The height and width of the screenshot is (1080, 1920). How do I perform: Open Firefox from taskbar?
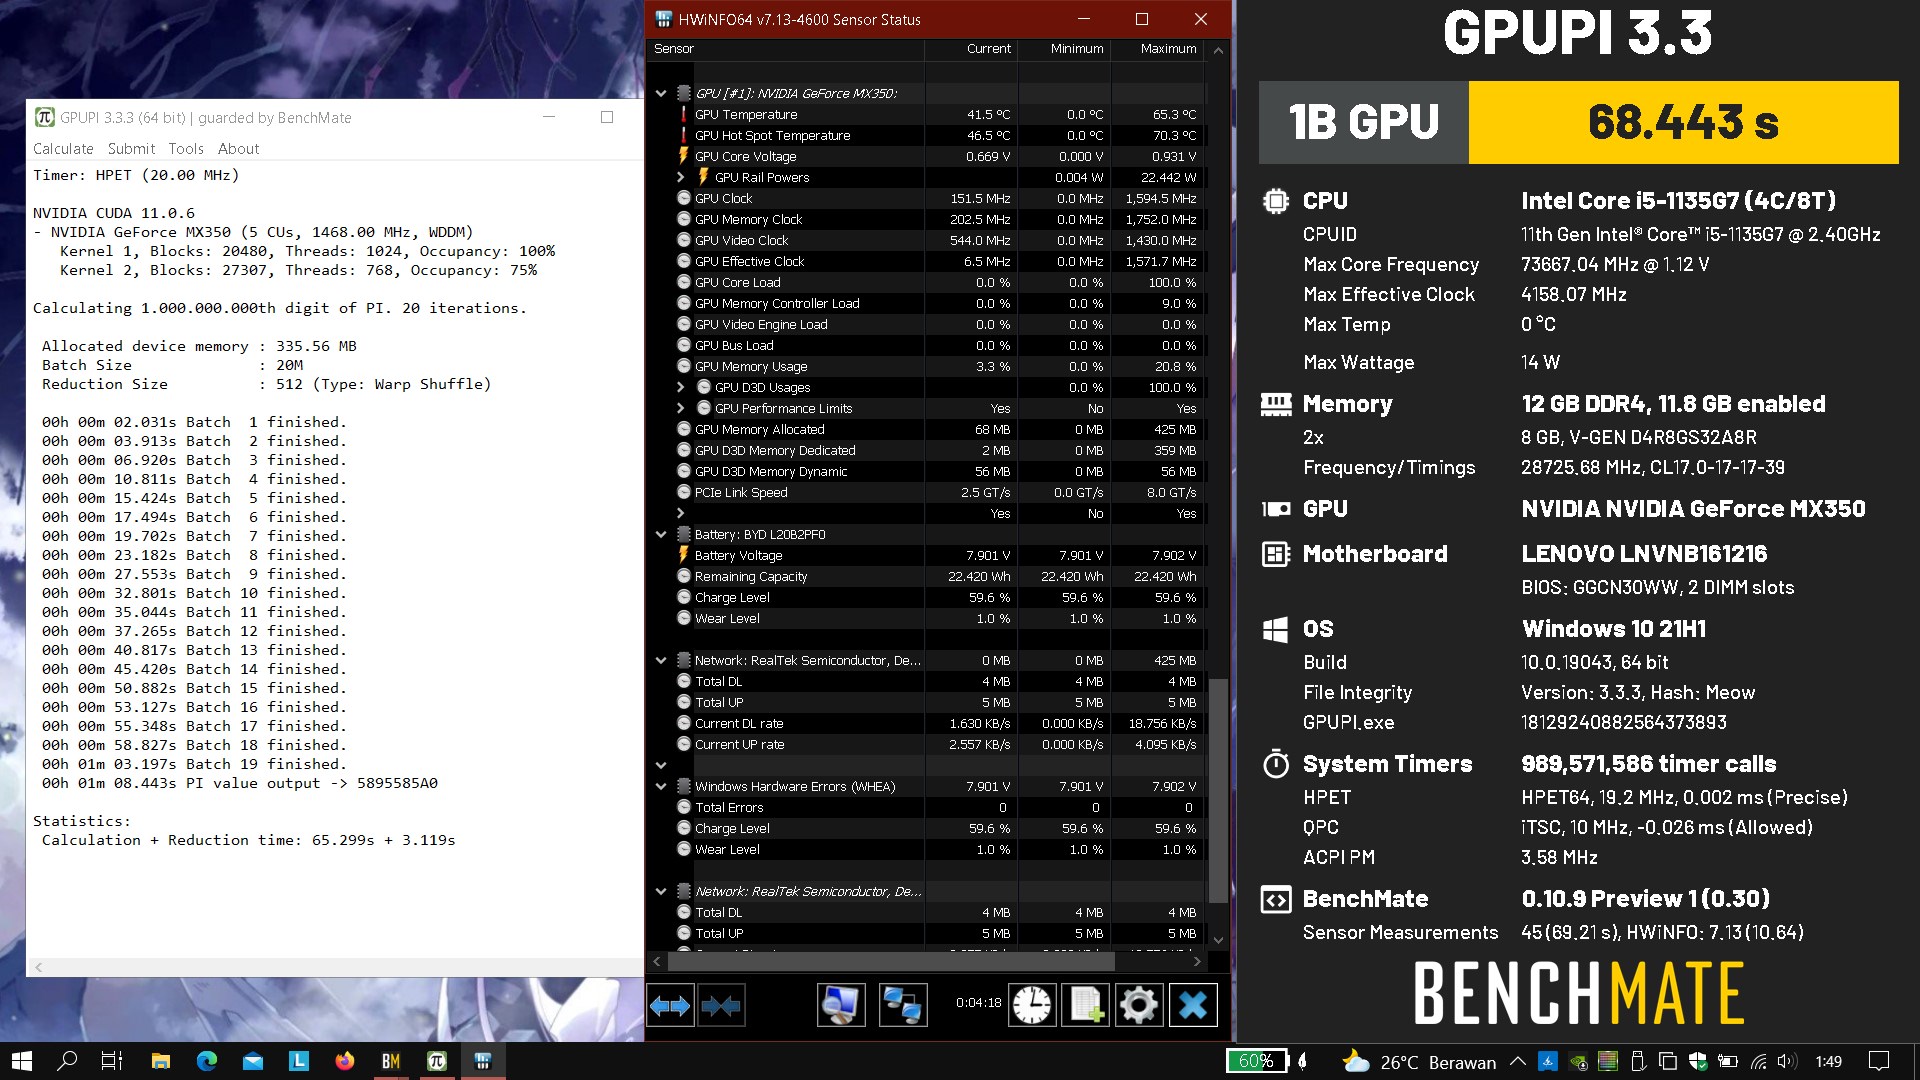pos(345,1061)
